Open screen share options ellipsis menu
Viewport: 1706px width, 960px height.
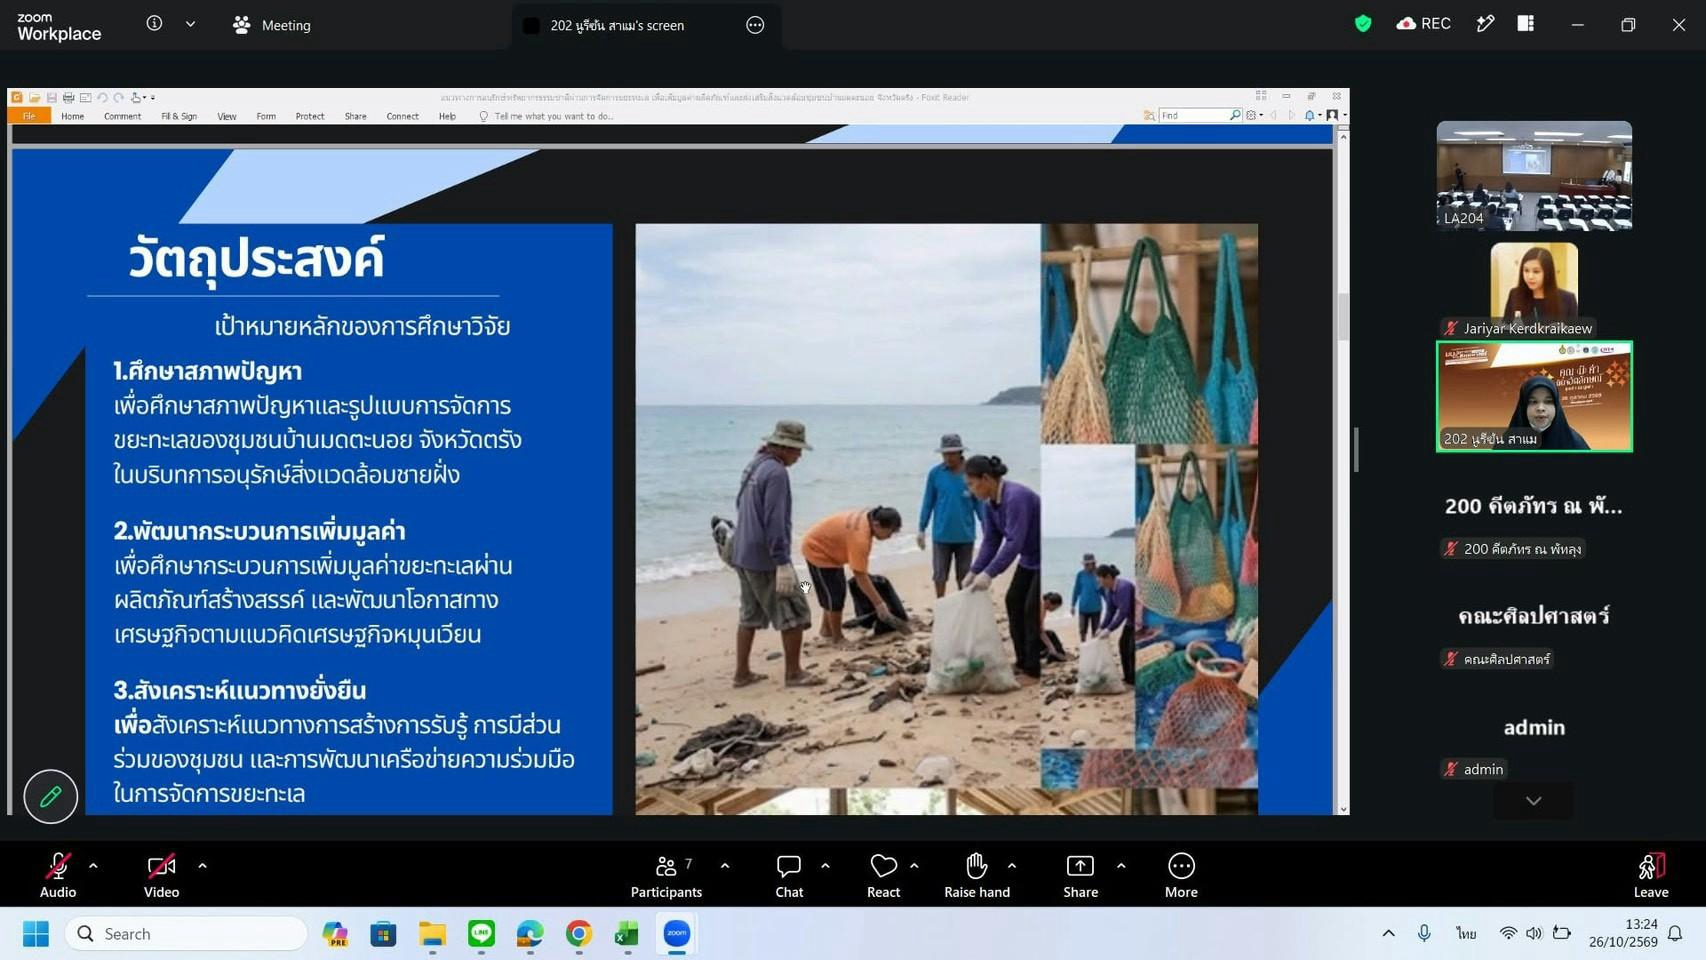(x=755, y=25)
